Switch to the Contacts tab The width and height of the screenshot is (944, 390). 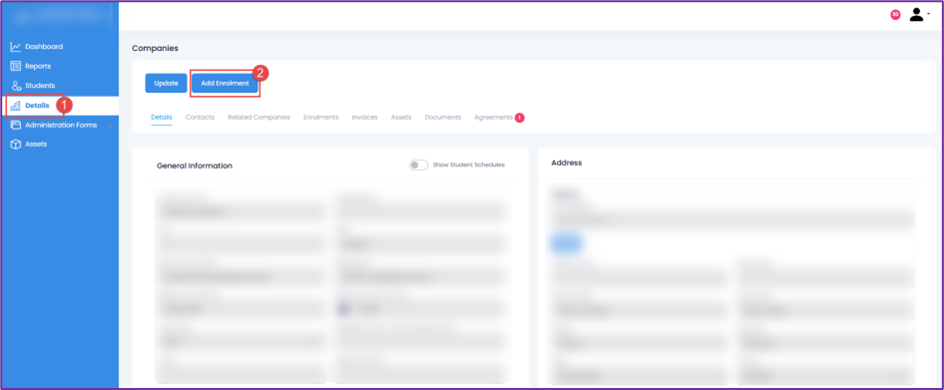point(200,117)
